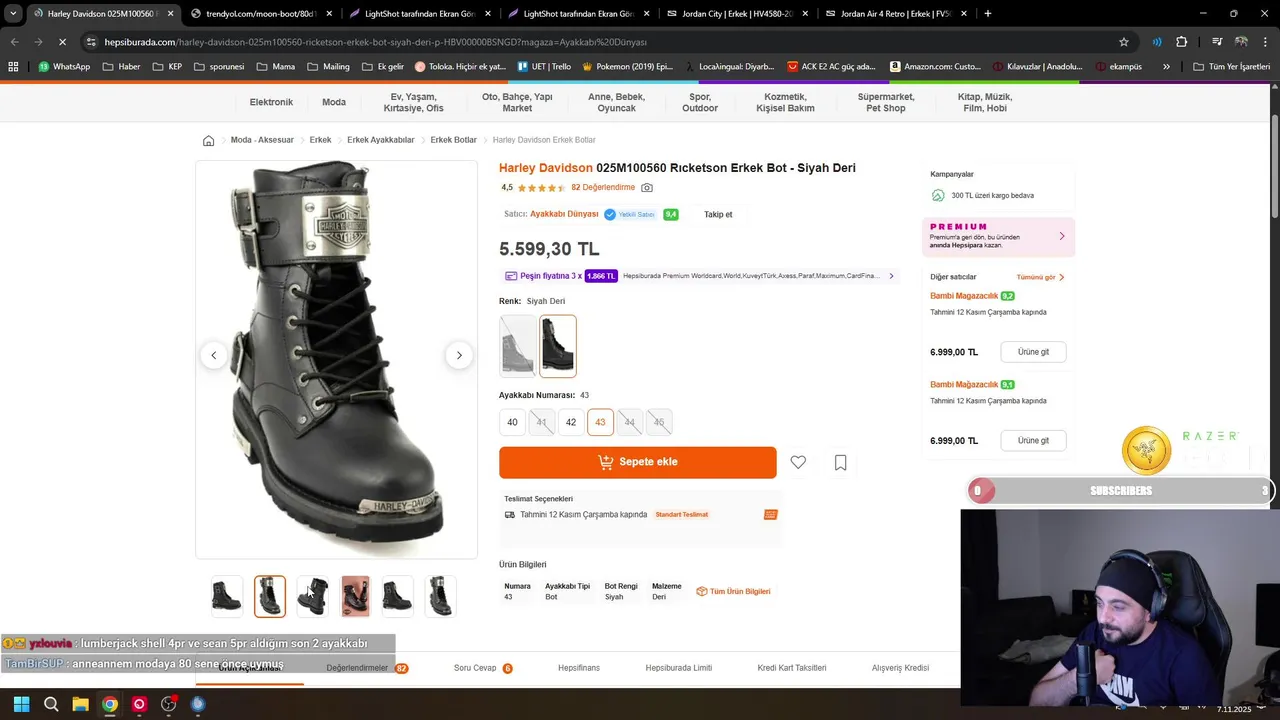Add product to favorites with heart icon

(x=798, y=462)
